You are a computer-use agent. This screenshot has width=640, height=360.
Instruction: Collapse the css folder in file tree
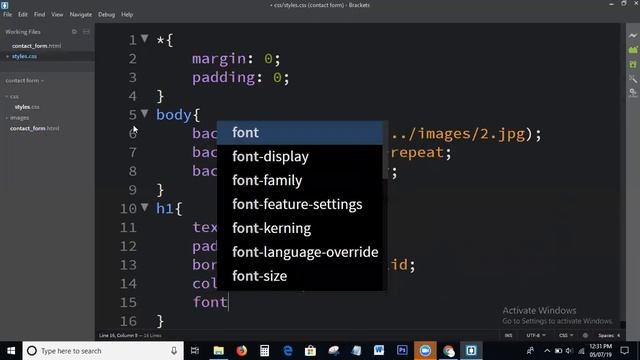tap(12, 97)
